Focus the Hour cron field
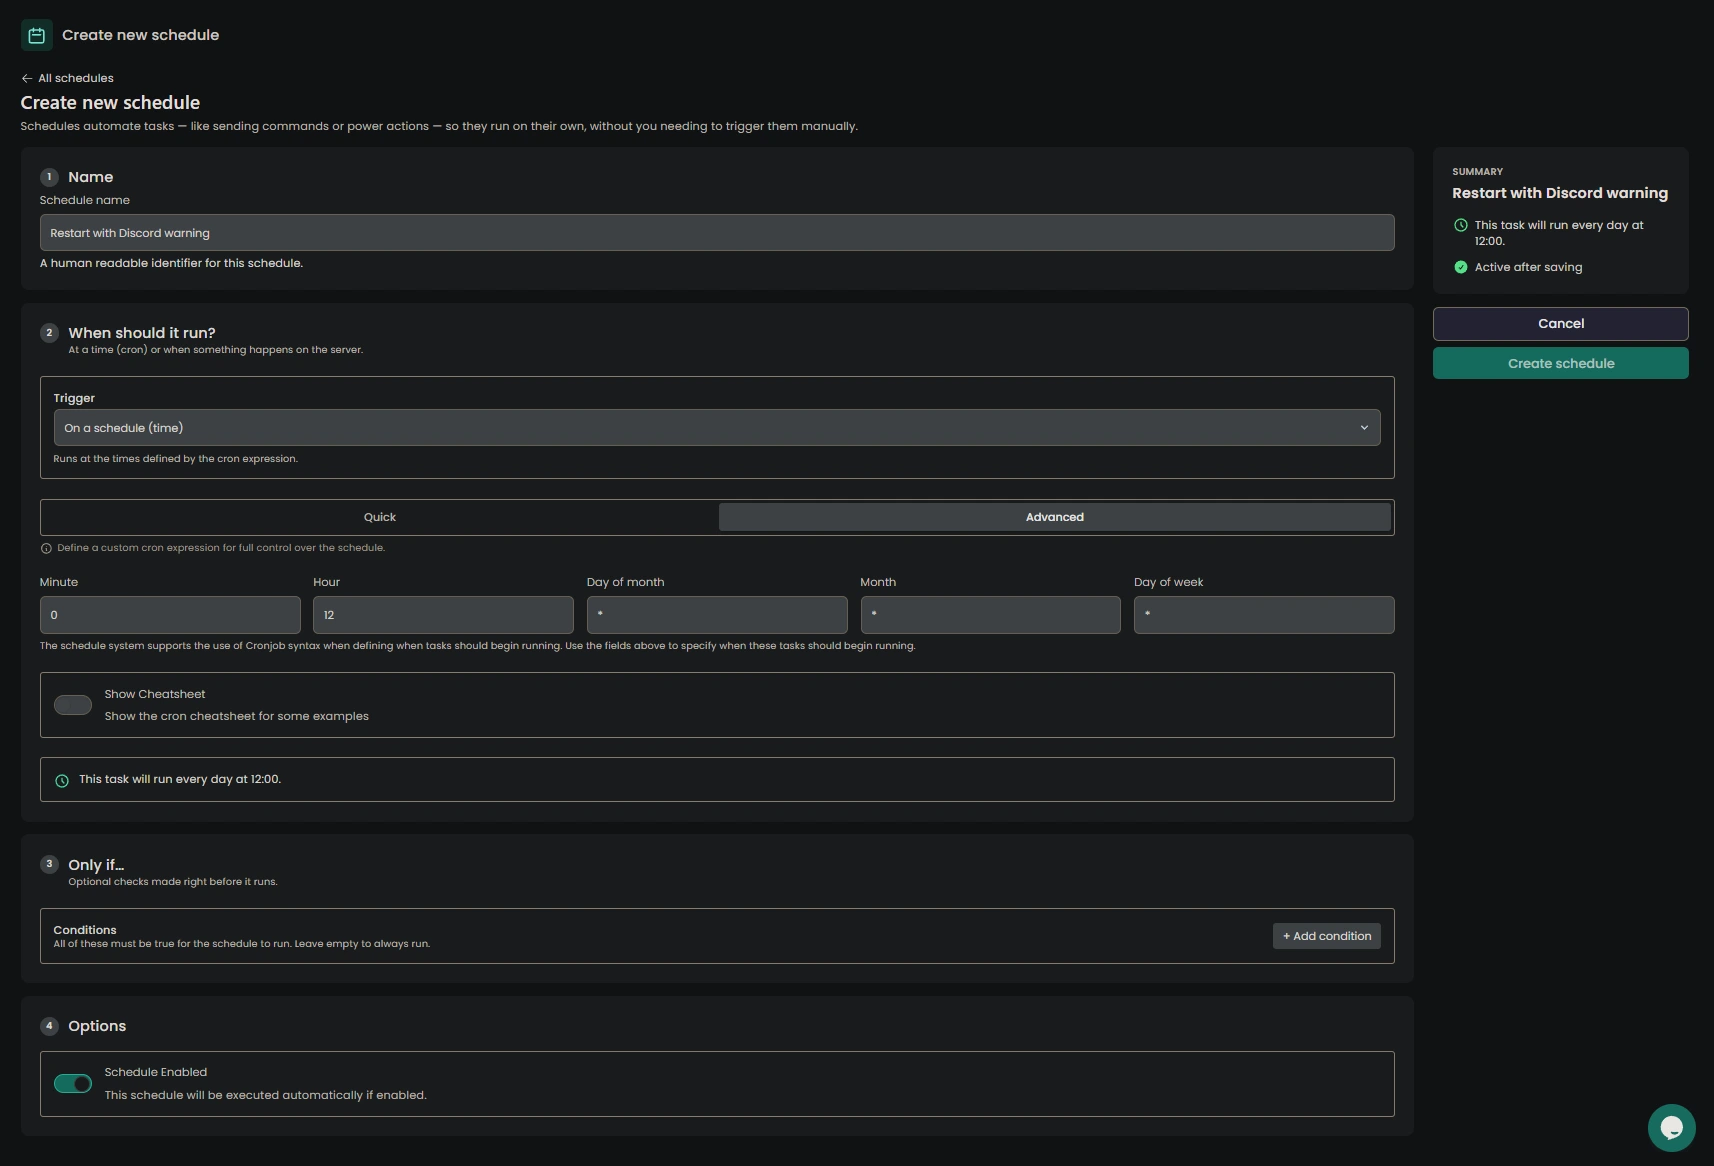Screen dimensions: 1714x1166 (443, 615)
